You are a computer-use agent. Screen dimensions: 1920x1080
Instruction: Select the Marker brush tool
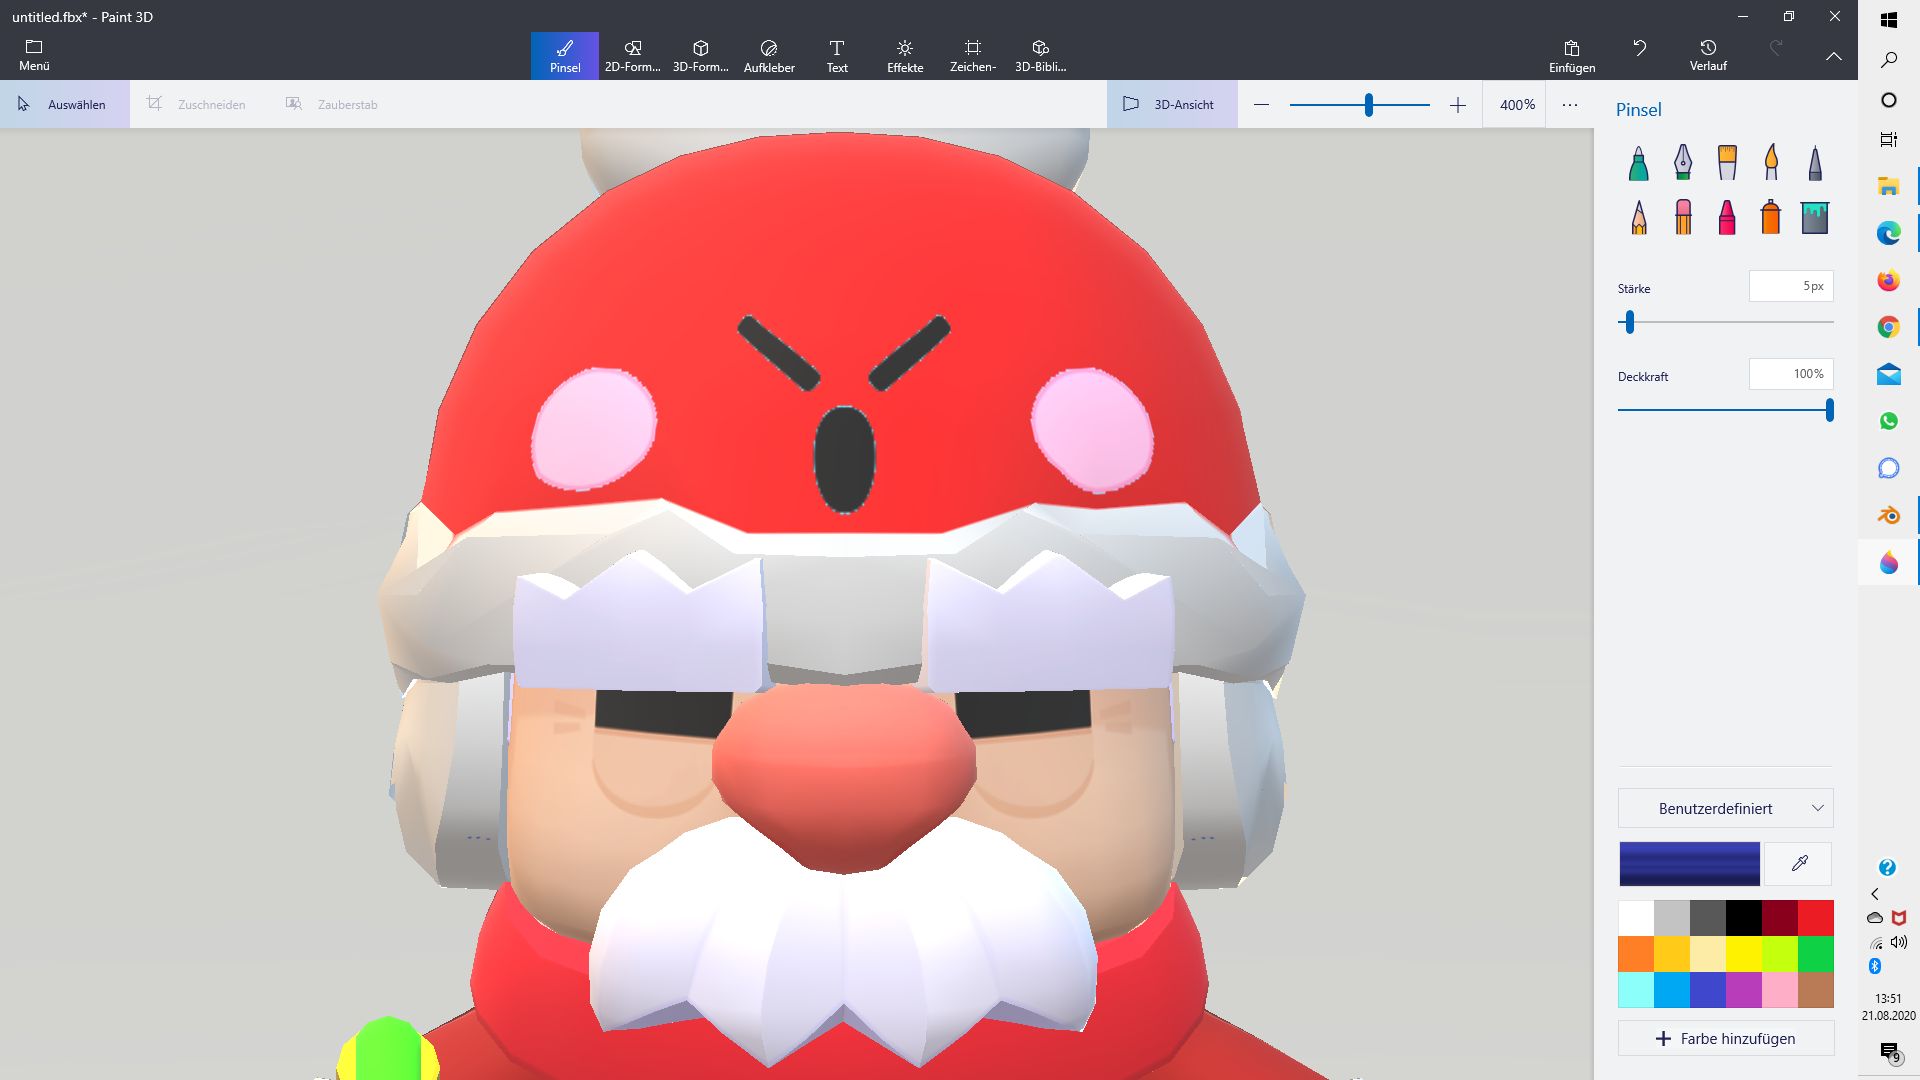[x=1638, y=163]
